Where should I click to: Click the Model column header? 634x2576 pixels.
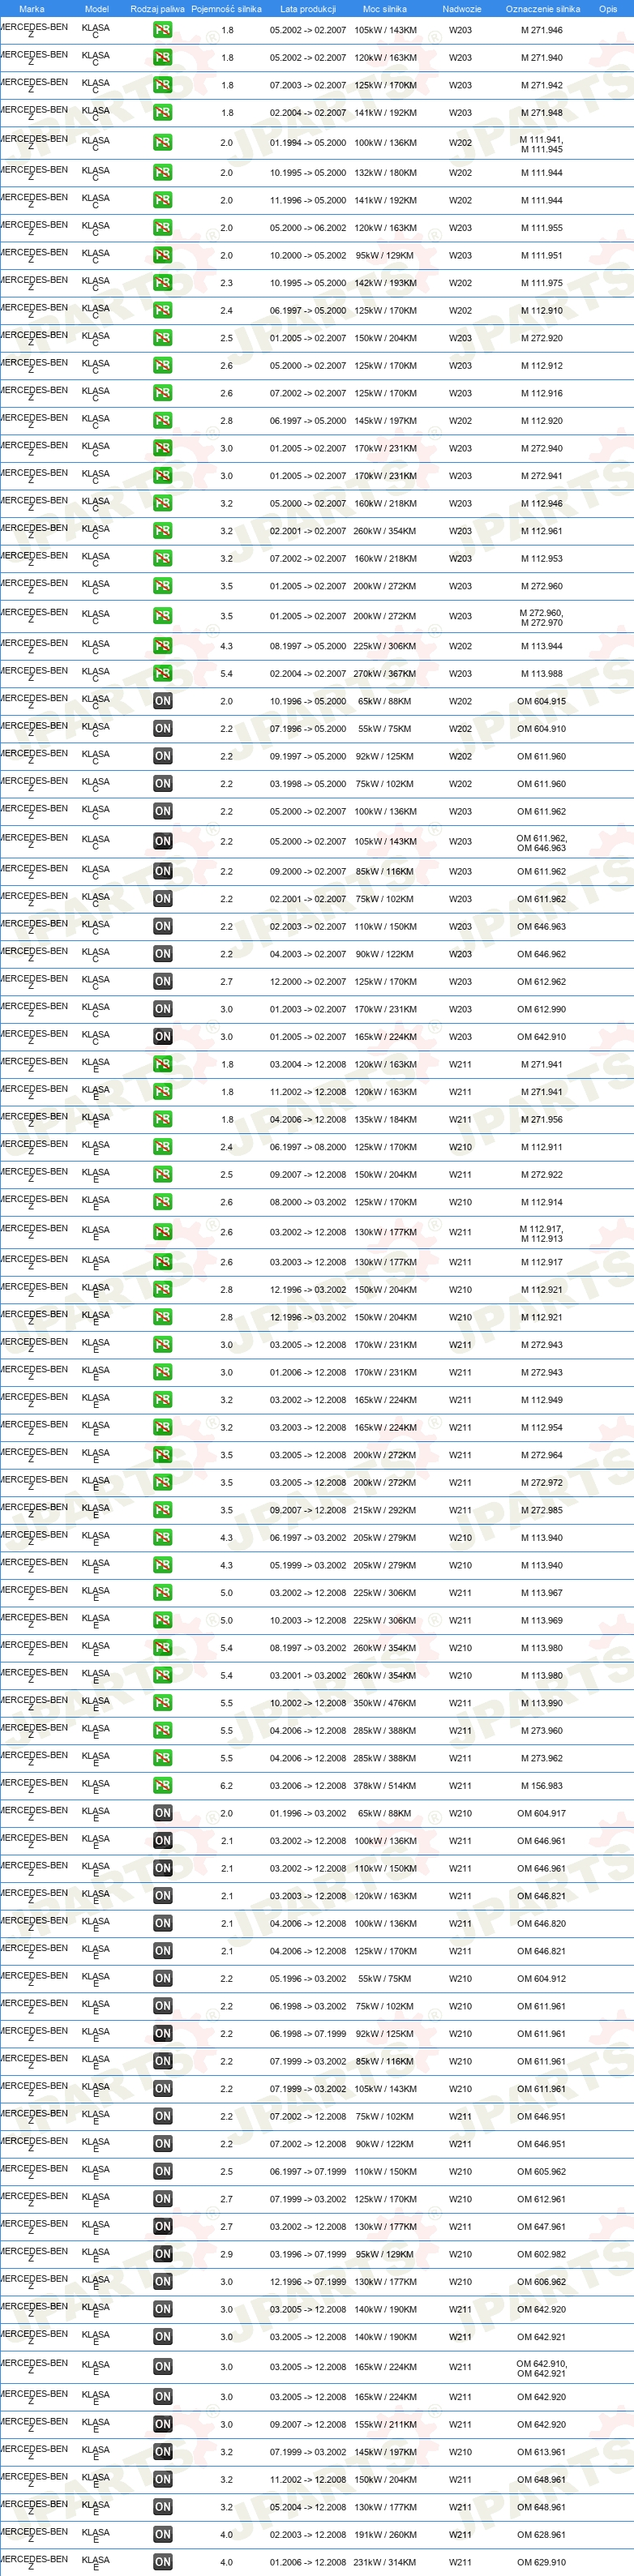(96, 9)
